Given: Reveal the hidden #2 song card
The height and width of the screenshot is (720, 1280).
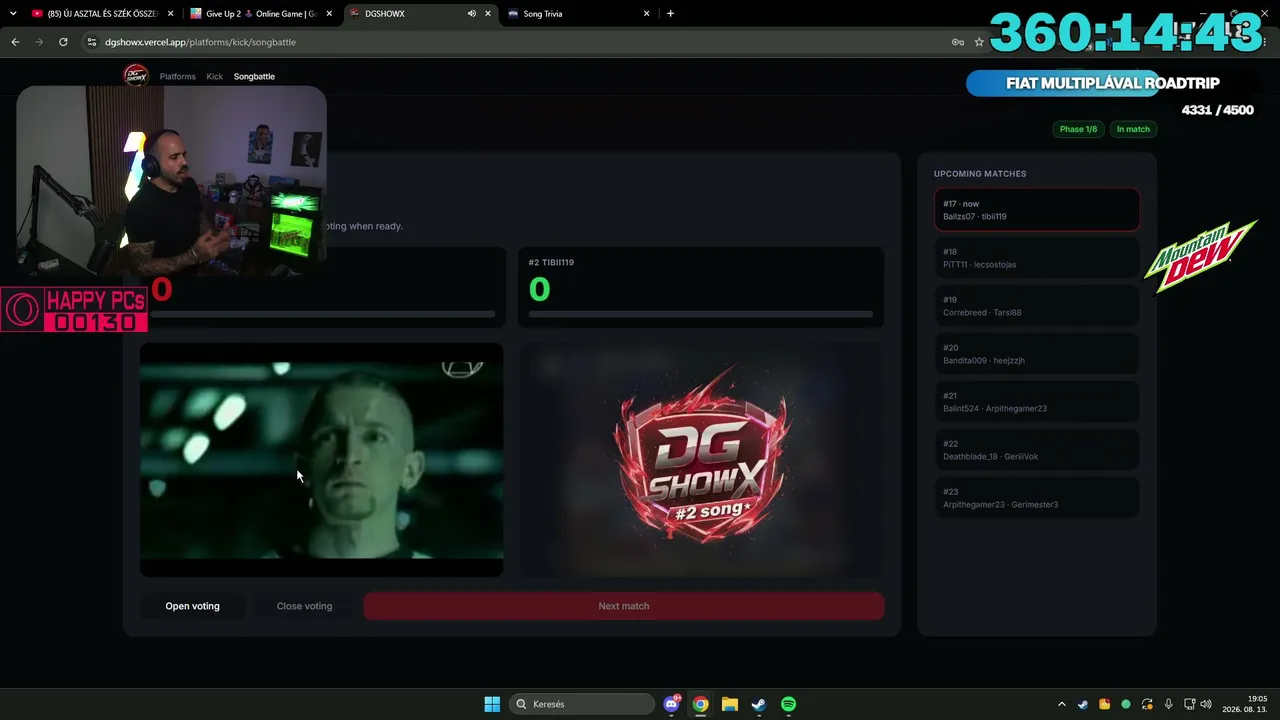Looking at the screenshot, I should point(701,460).
